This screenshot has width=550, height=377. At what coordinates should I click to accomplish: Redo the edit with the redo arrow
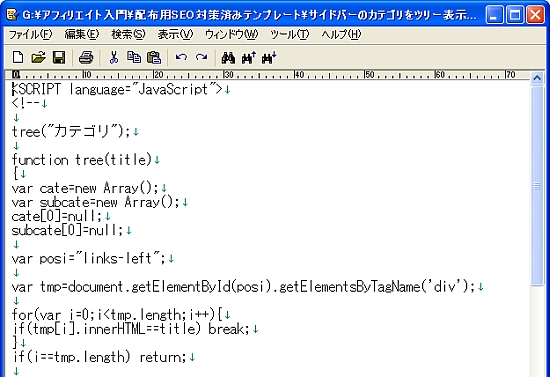pyautogui.click(x=201, y=57)
